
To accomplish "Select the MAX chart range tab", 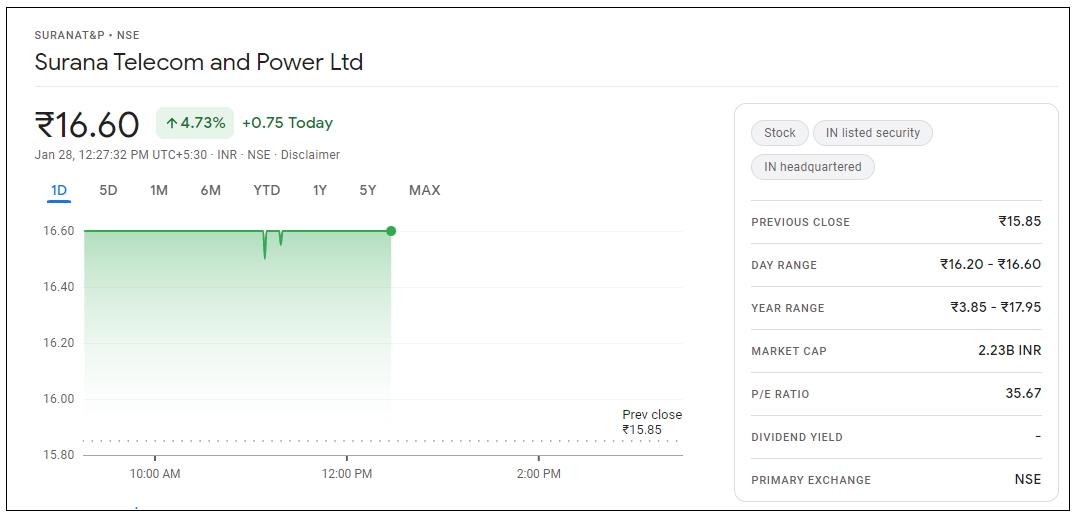I will click(424, 191).
